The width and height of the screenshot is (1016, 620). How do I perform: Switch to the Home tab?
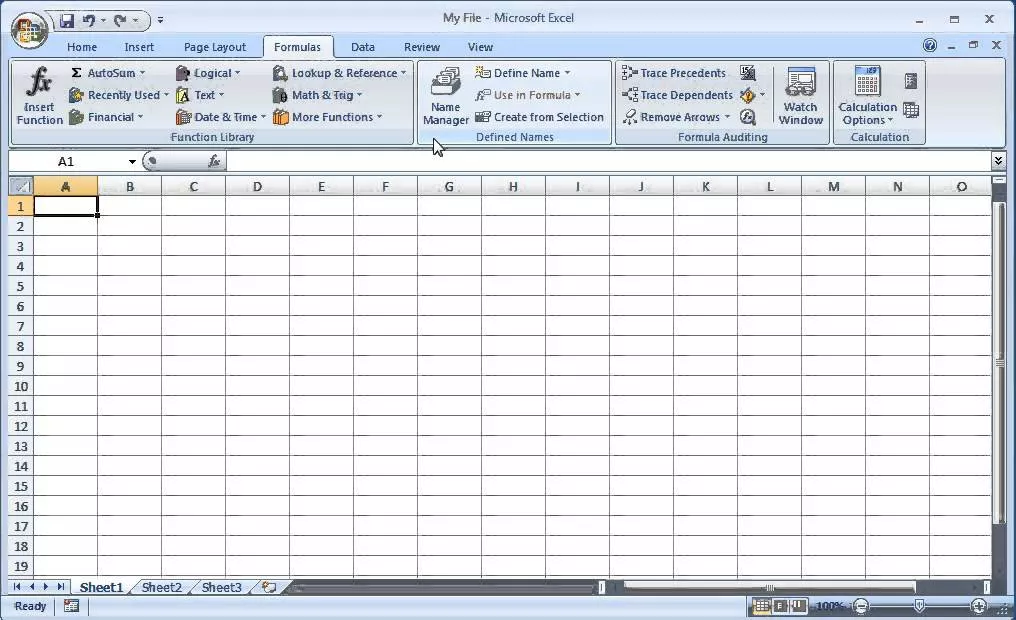point(82,47)
